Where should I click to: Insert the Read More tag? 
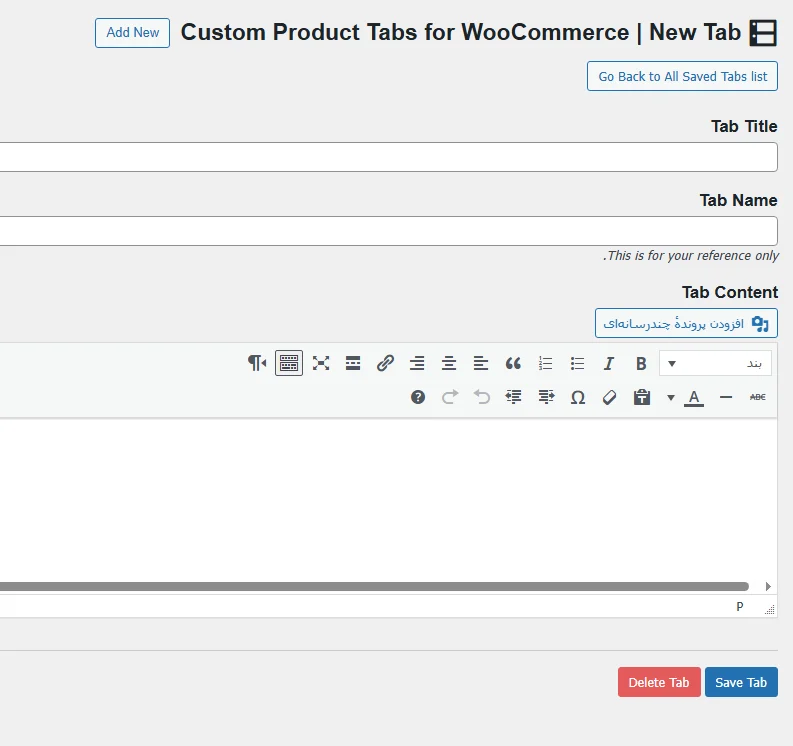(353, 363)
